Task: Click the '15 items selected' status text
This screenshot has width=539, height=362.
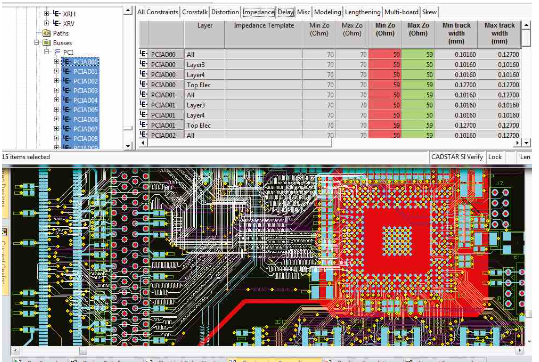Action: [26, 157]
